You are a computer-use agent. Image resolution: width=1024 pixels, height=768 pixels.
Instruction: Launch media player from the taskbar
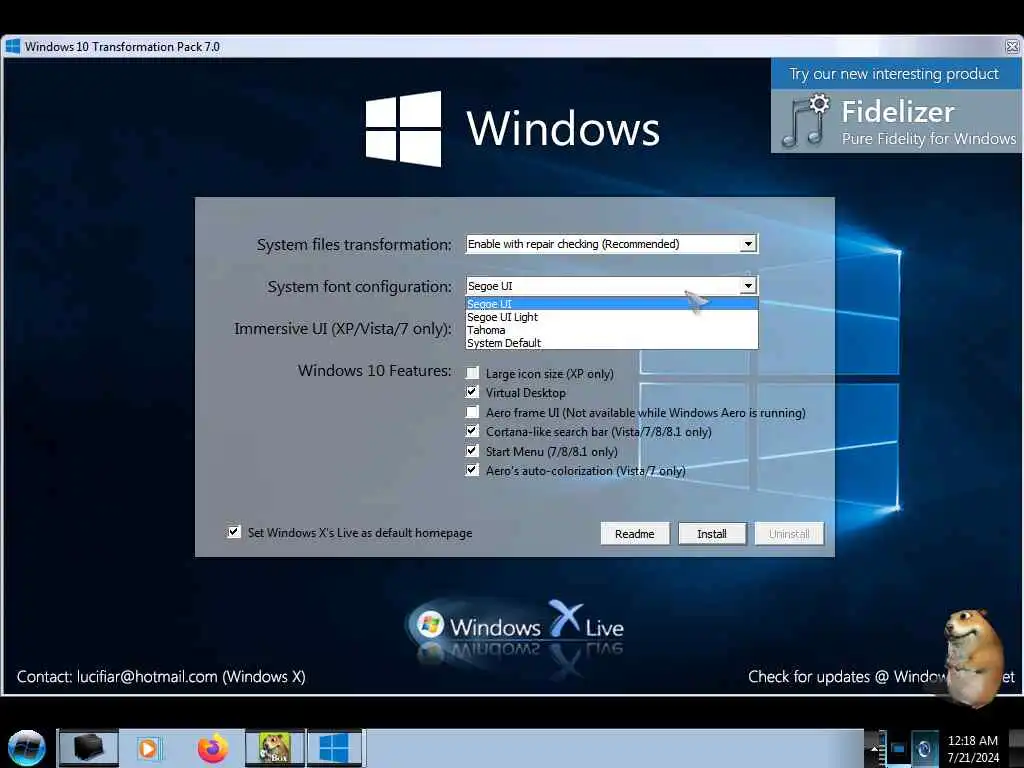148,748
